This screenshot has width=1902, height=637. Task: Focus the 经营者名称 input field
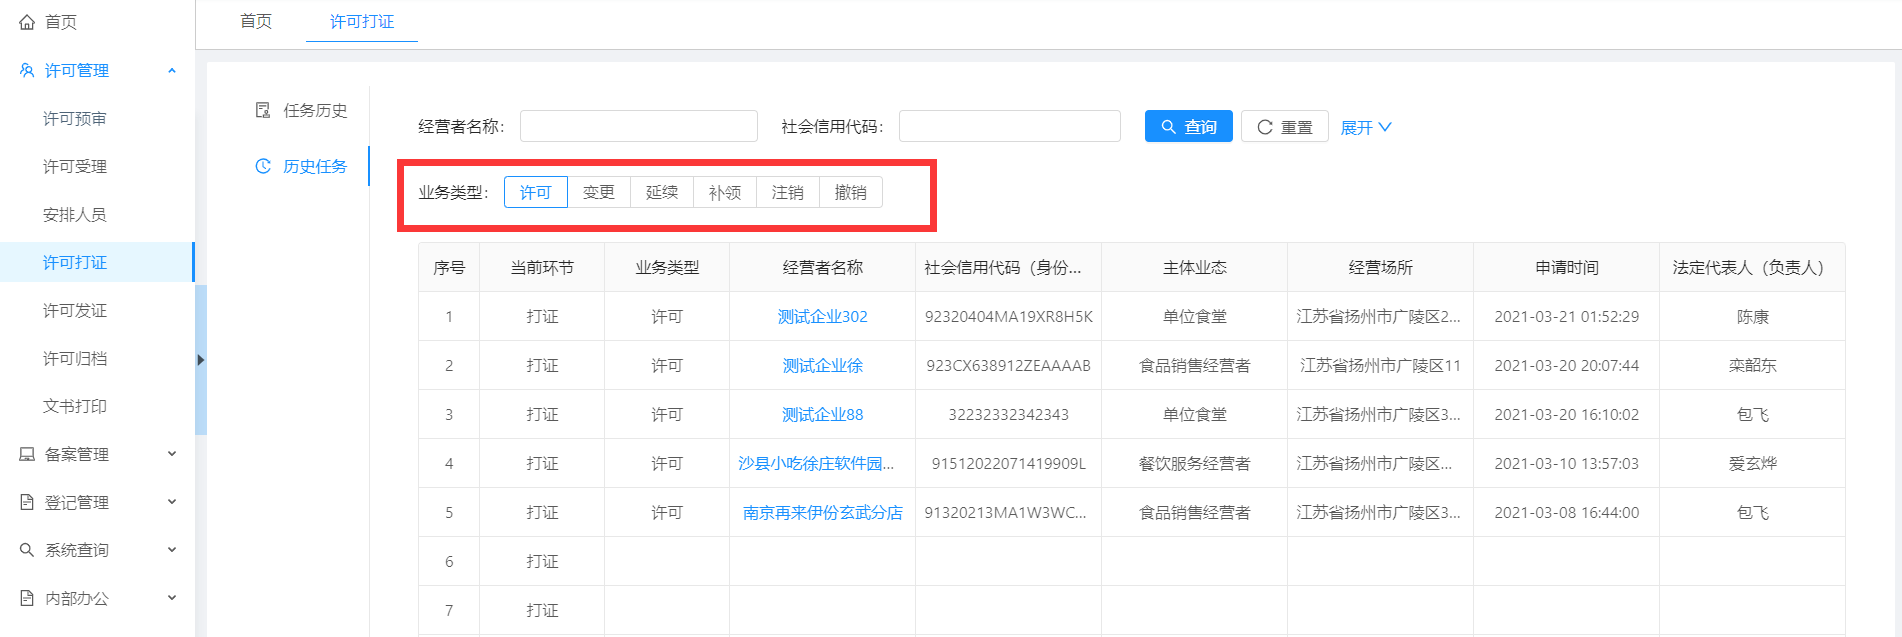tap(638, 126)
